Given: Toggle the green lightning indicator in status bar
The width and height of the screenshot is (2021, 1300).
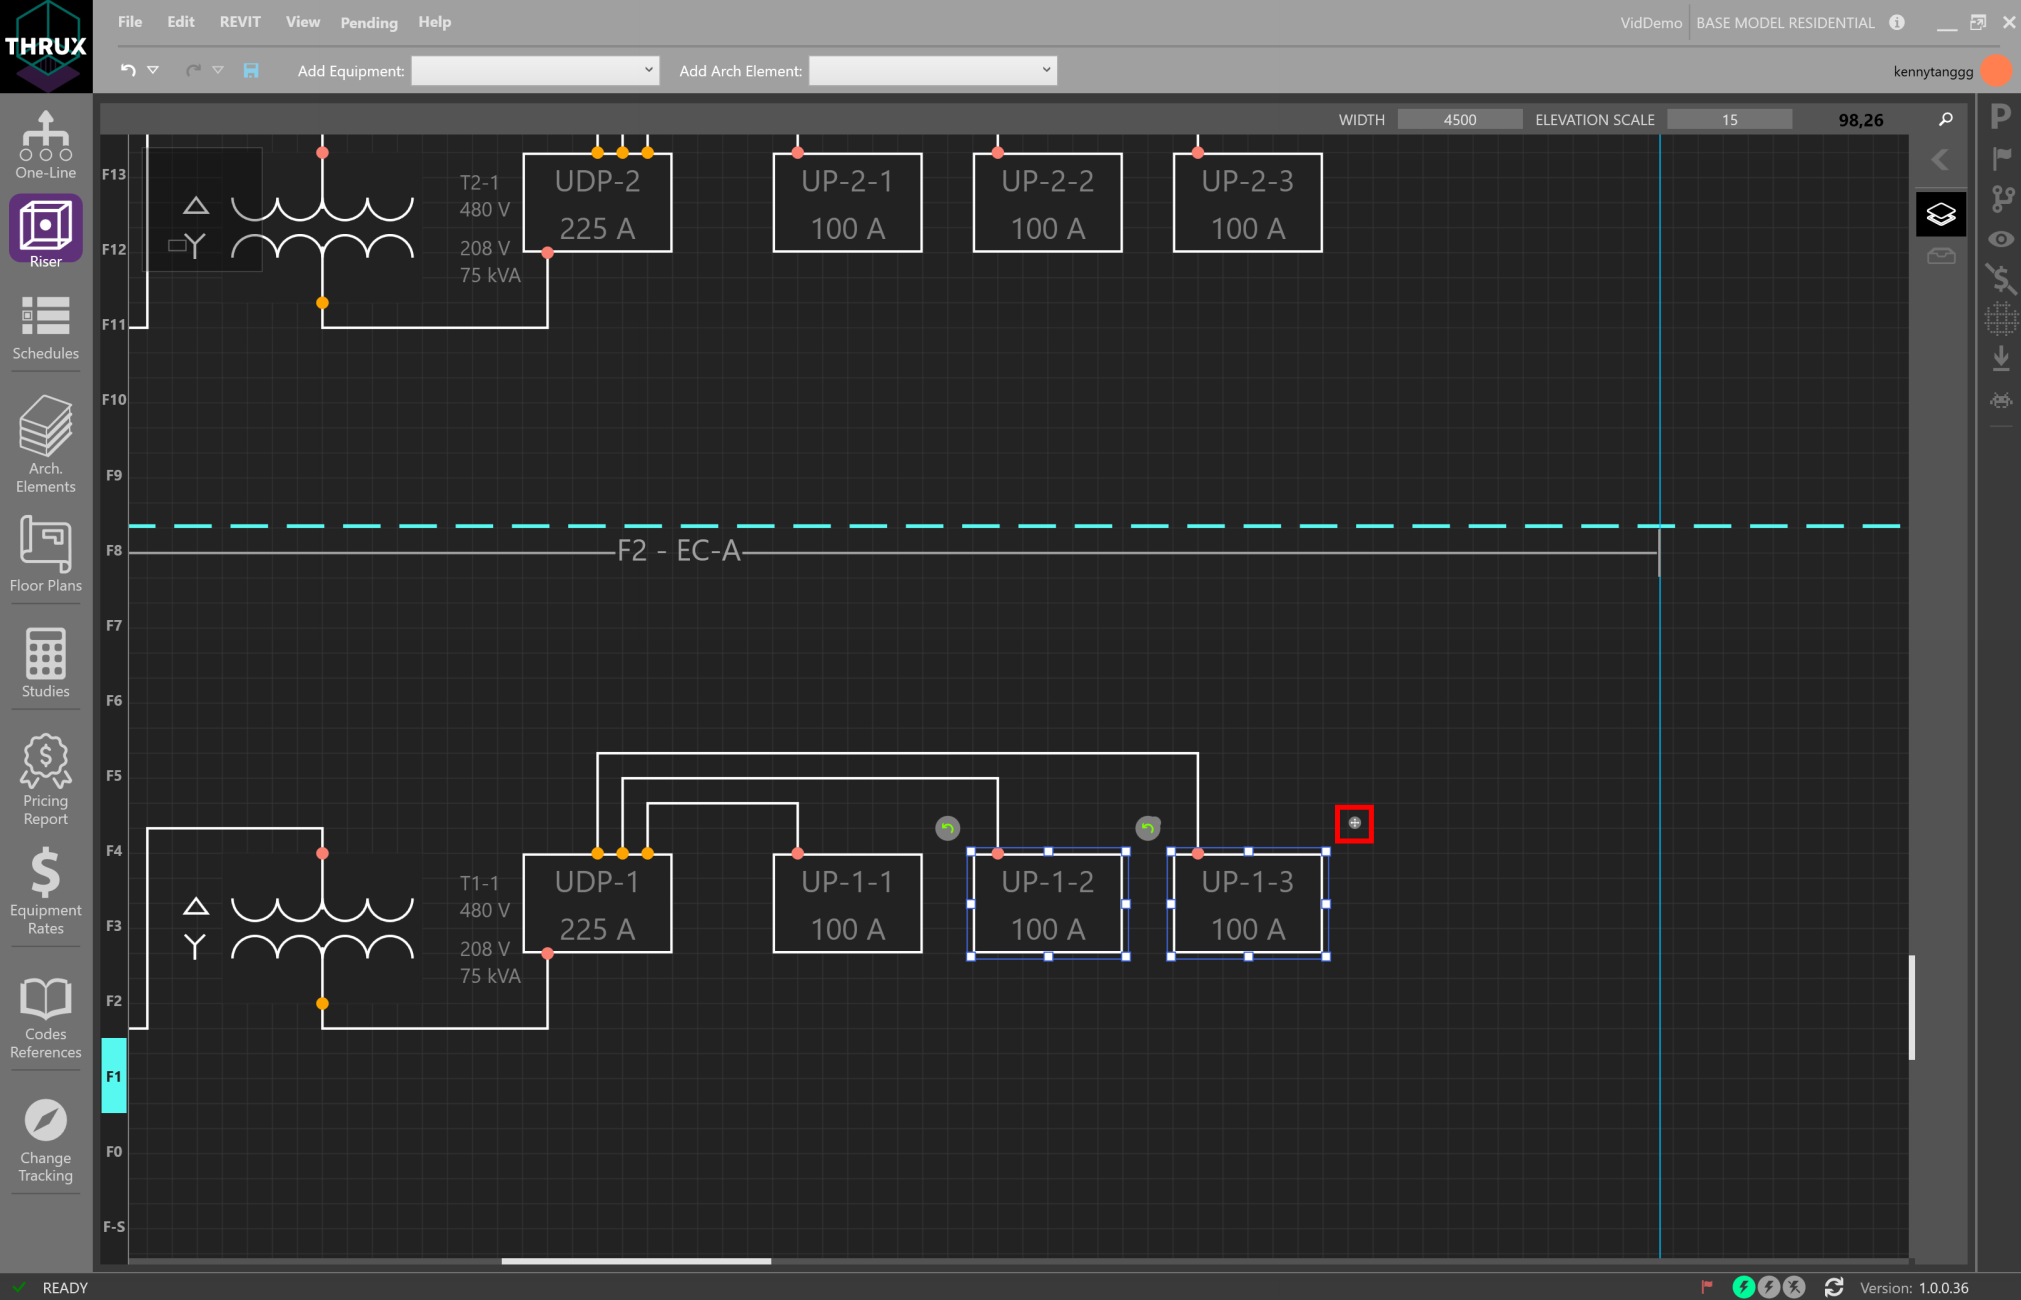Looking at the screenshot, I should click(x=1744, y=1287).
